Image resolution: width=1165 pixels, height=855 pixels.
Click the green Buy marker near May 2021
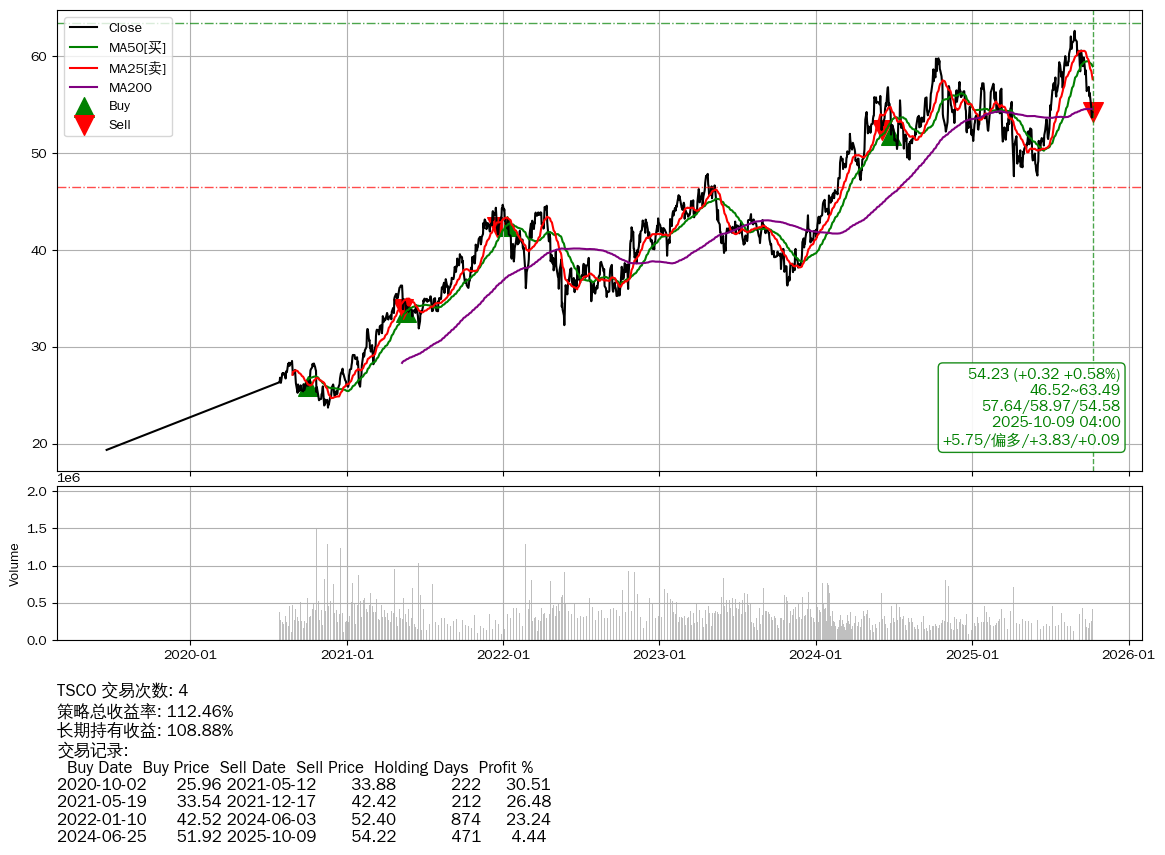point(406,313)
